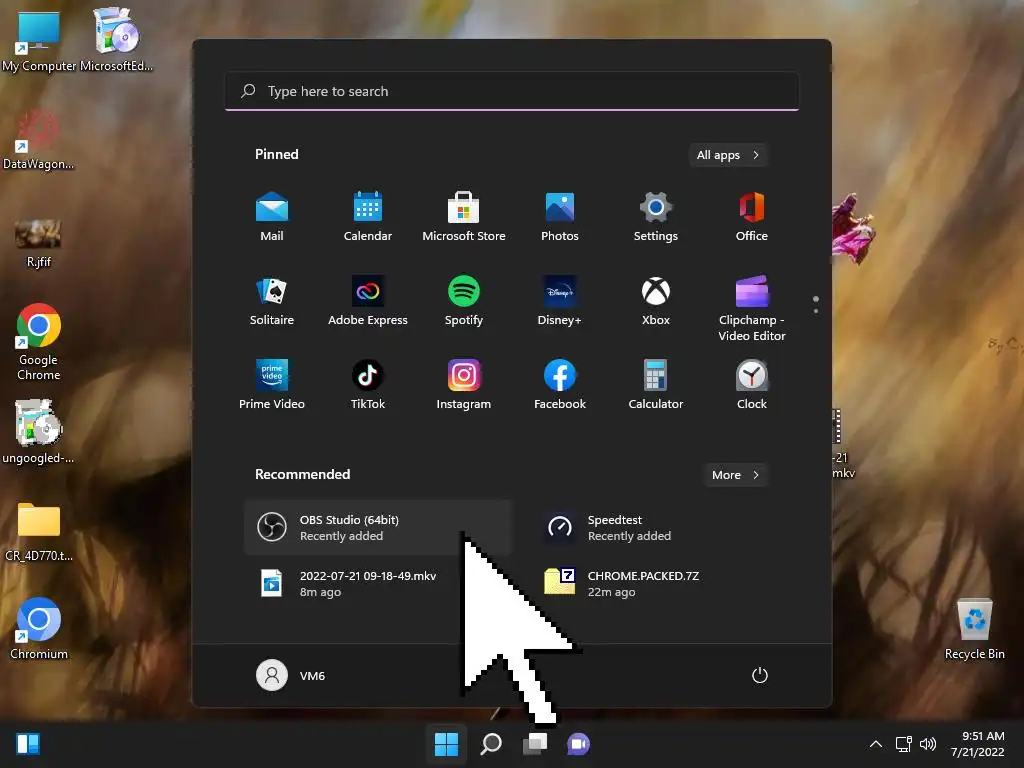This screenshot has width=1024, height=768.
Task: Open recommended OBS Studio (64bit)
Action: [377, 528]
